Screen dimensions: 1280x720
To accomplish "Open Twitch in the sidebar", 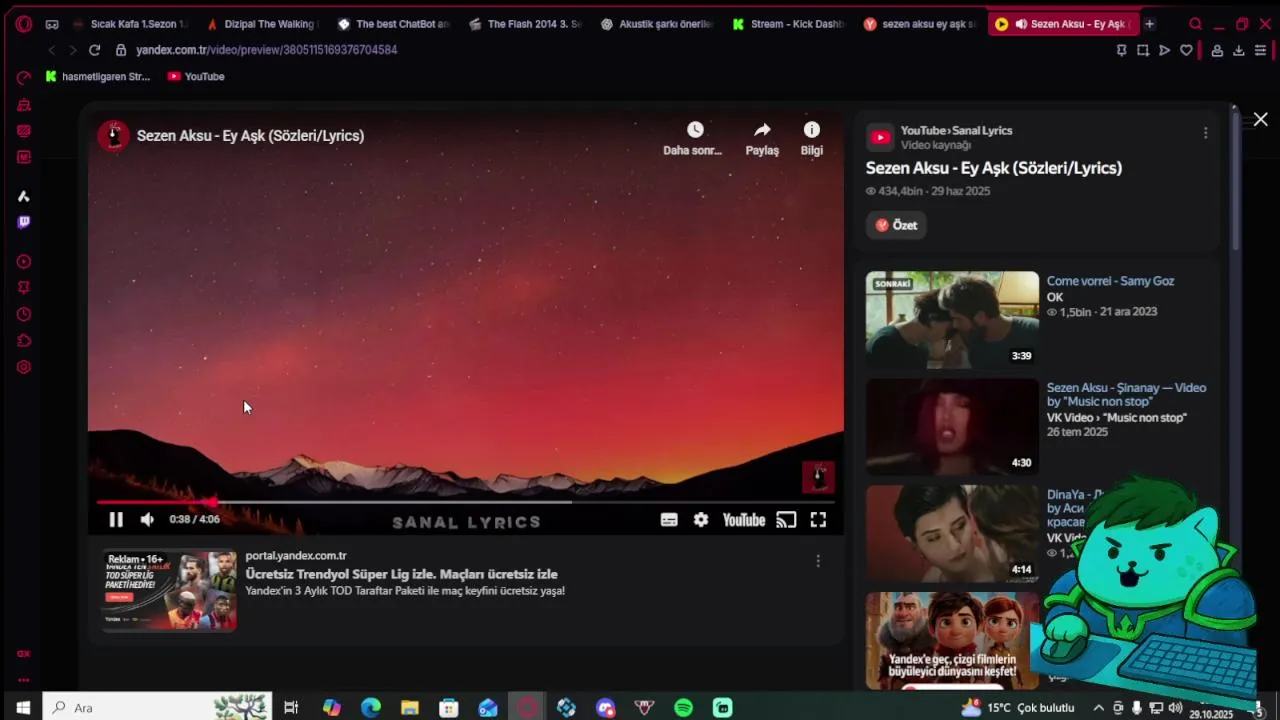I will coord(24,222).
